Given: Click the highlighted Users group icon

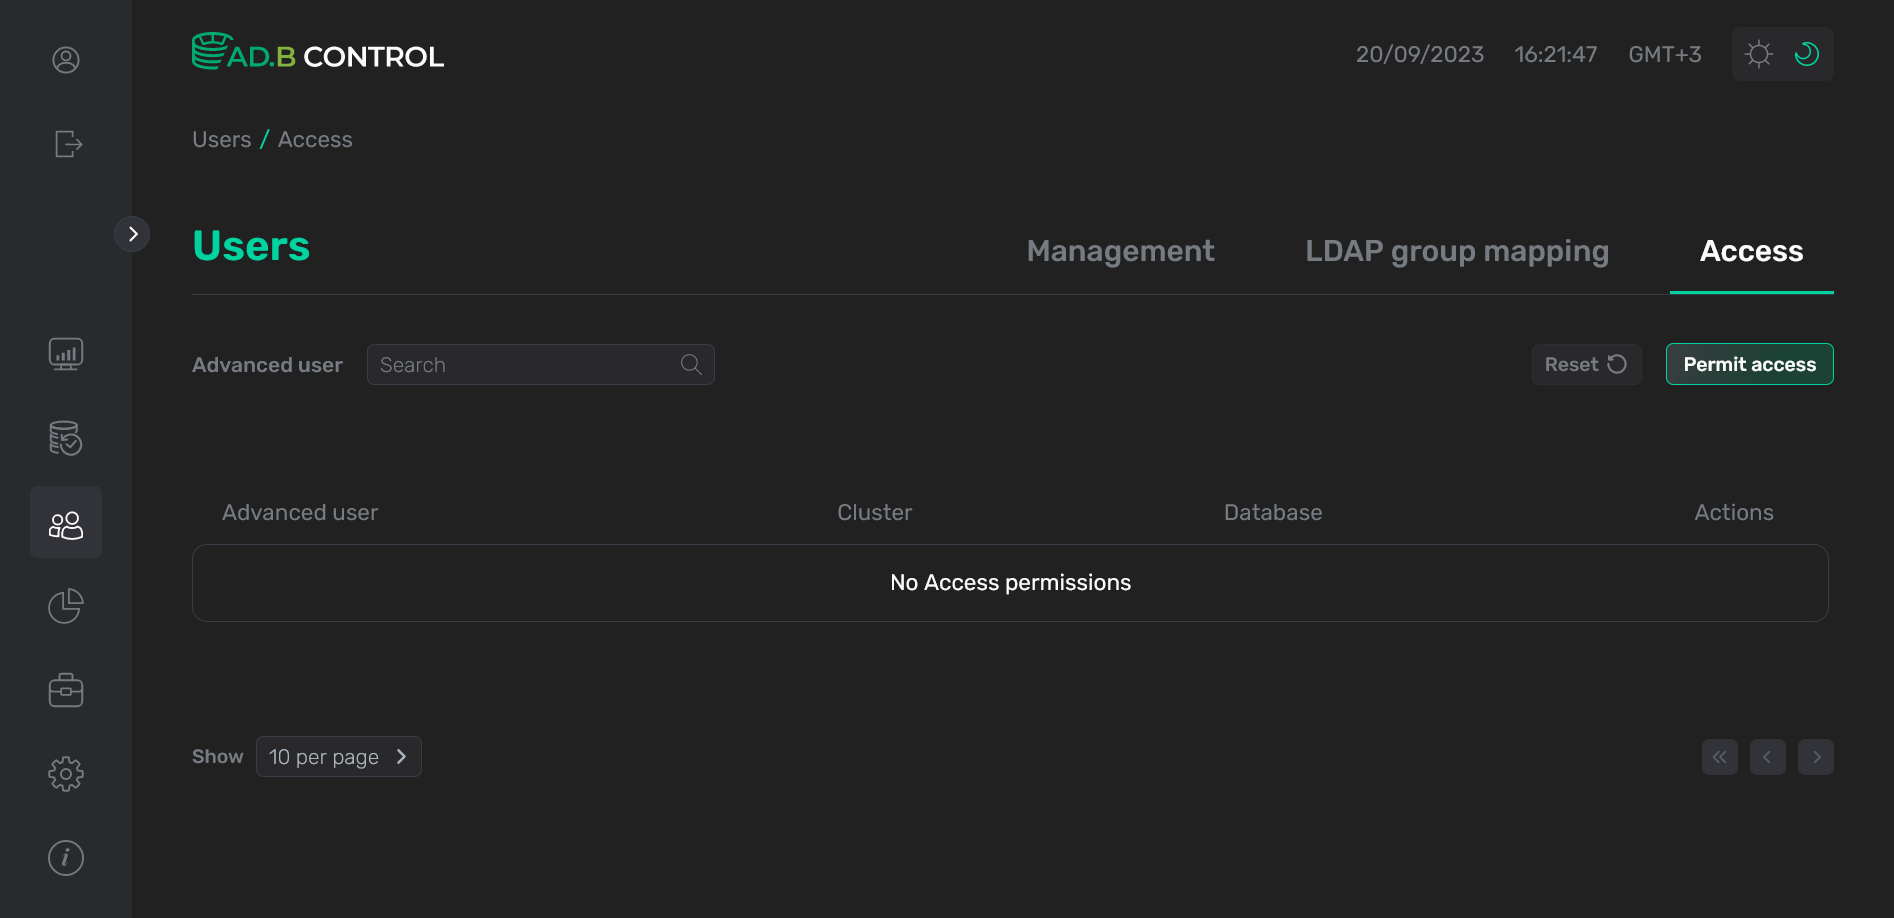Looking at the screenshot, I should [65, 521].
